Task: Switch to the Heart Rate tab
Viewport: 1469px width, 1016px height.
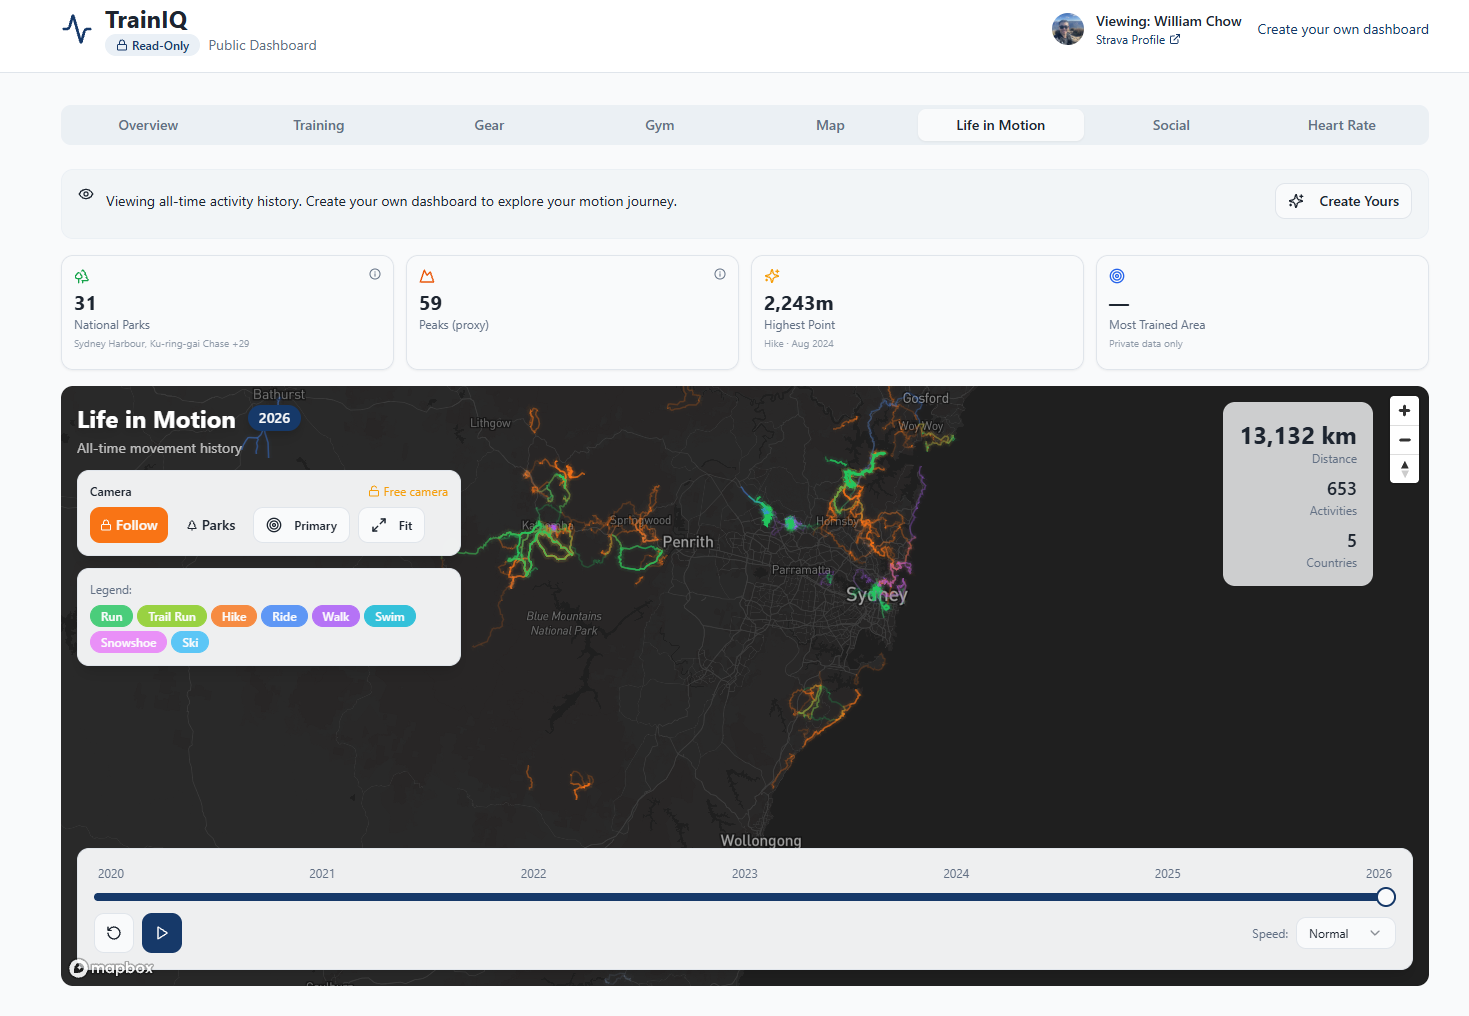Action: [1341, 125]
